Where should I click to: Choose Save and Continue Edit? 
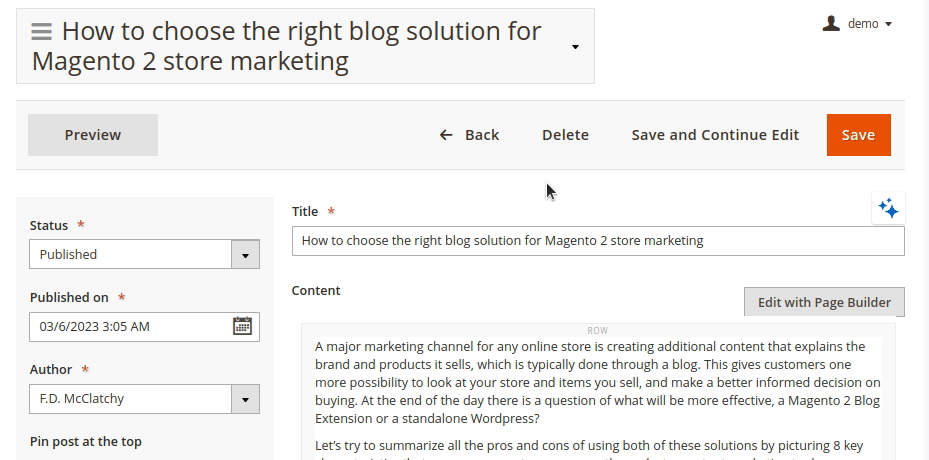[715, 135]
